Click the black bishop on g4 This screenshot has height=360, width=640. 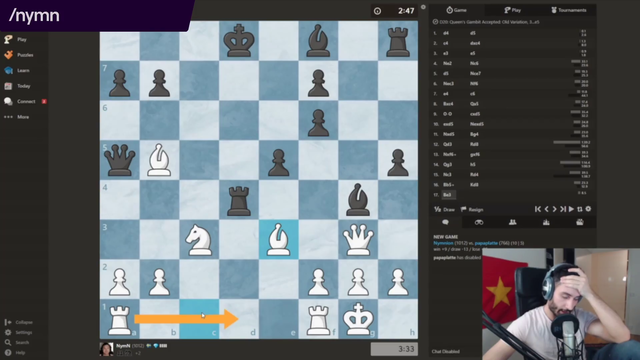(x=358, y=200)
